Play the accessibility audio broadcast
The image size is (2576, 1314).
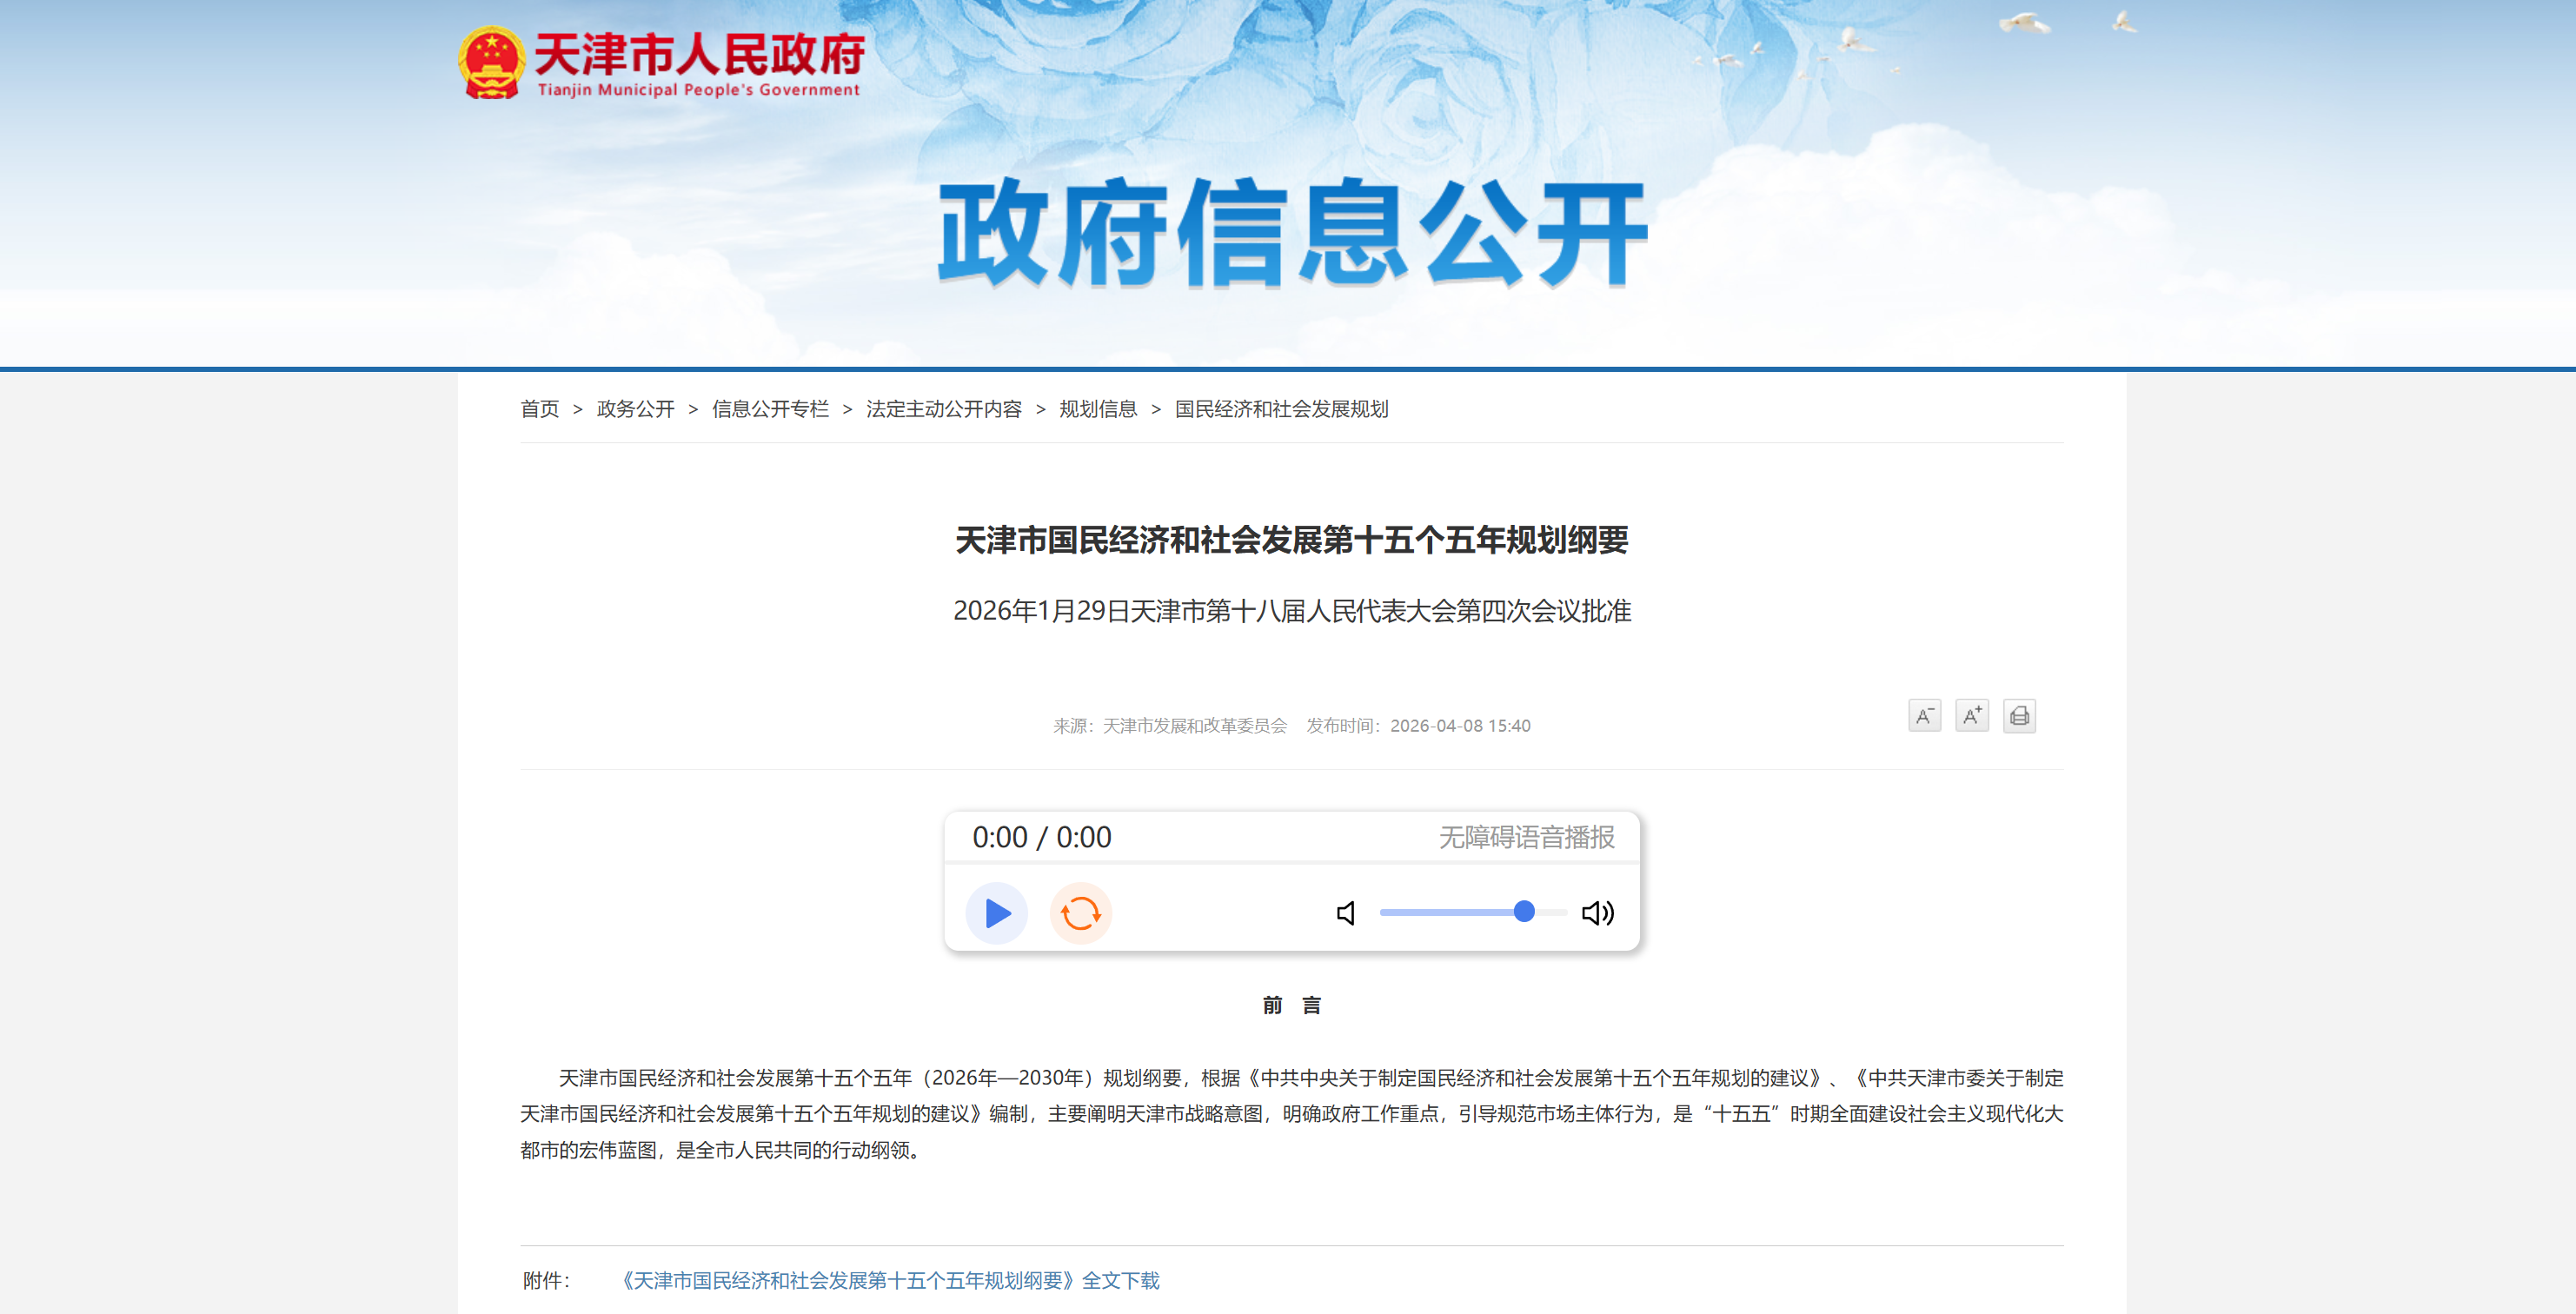pos(996,913)
